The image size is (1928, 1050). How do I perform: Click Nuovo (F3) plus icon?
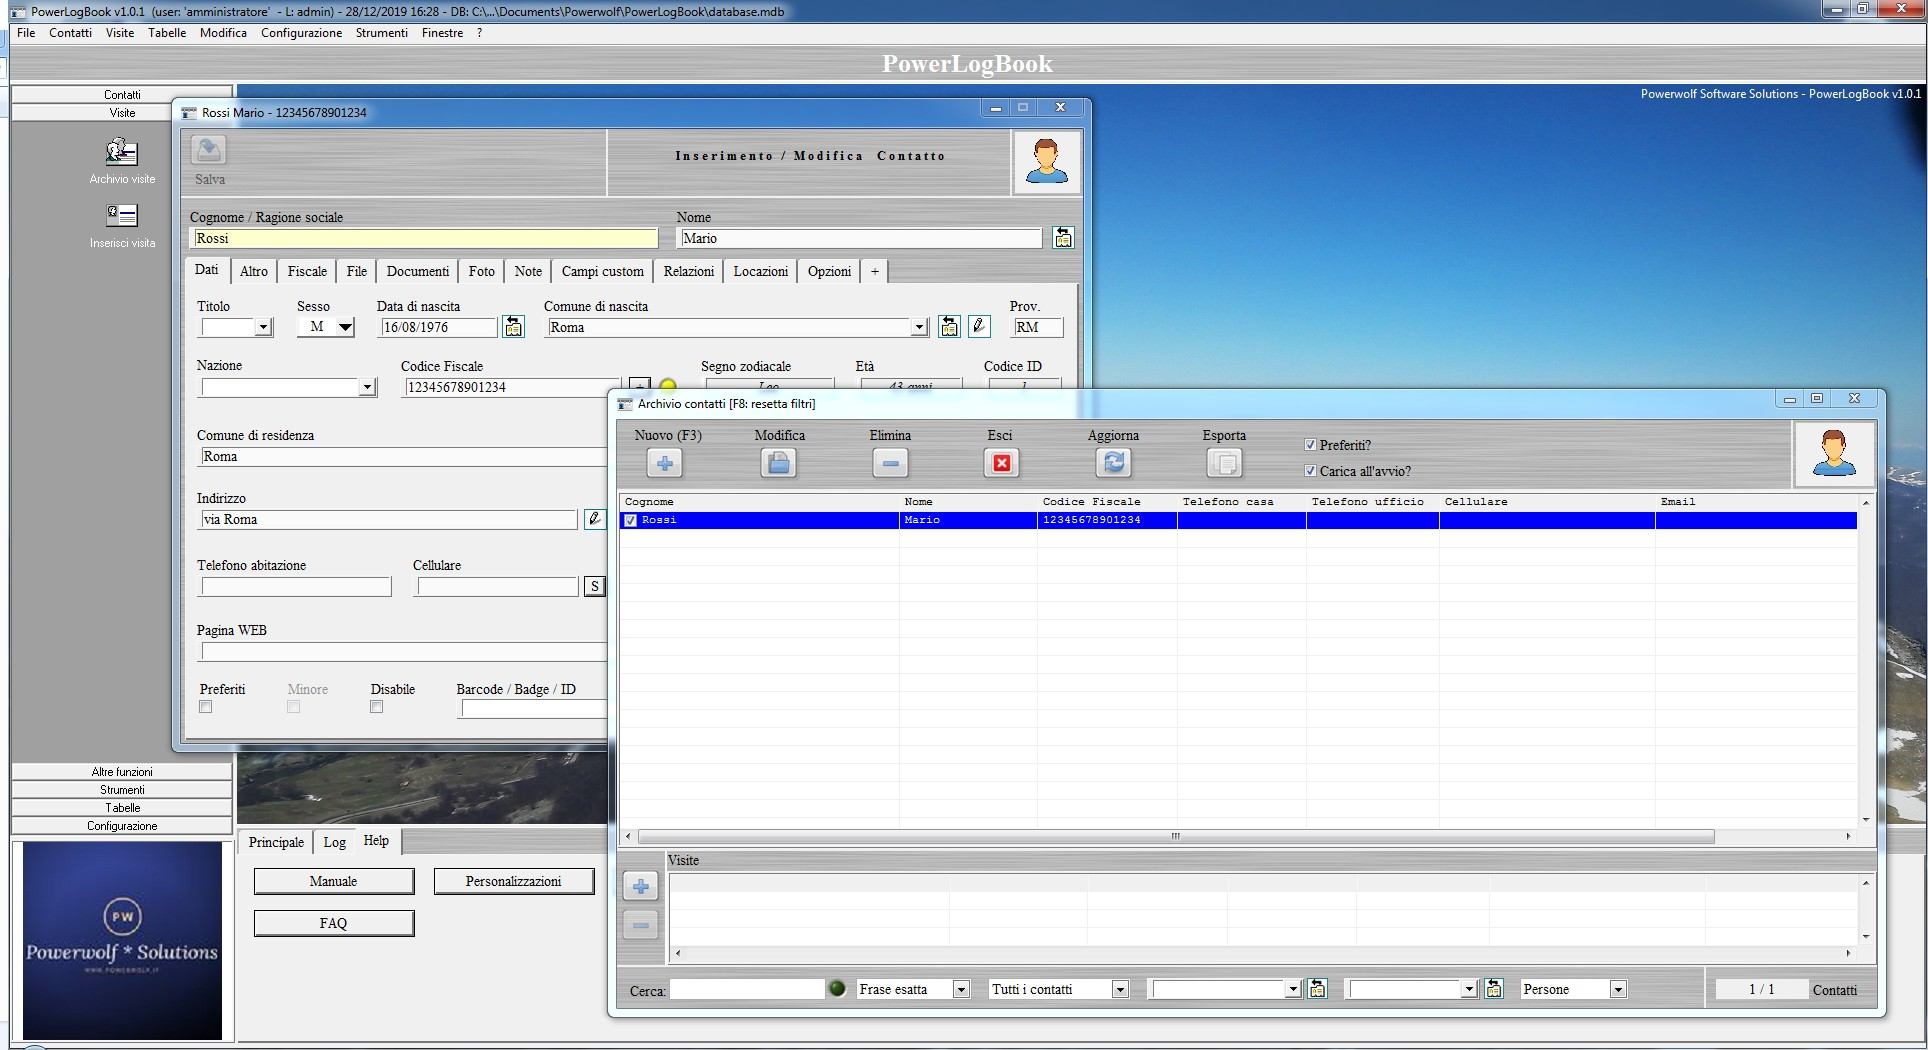point(664,463)
